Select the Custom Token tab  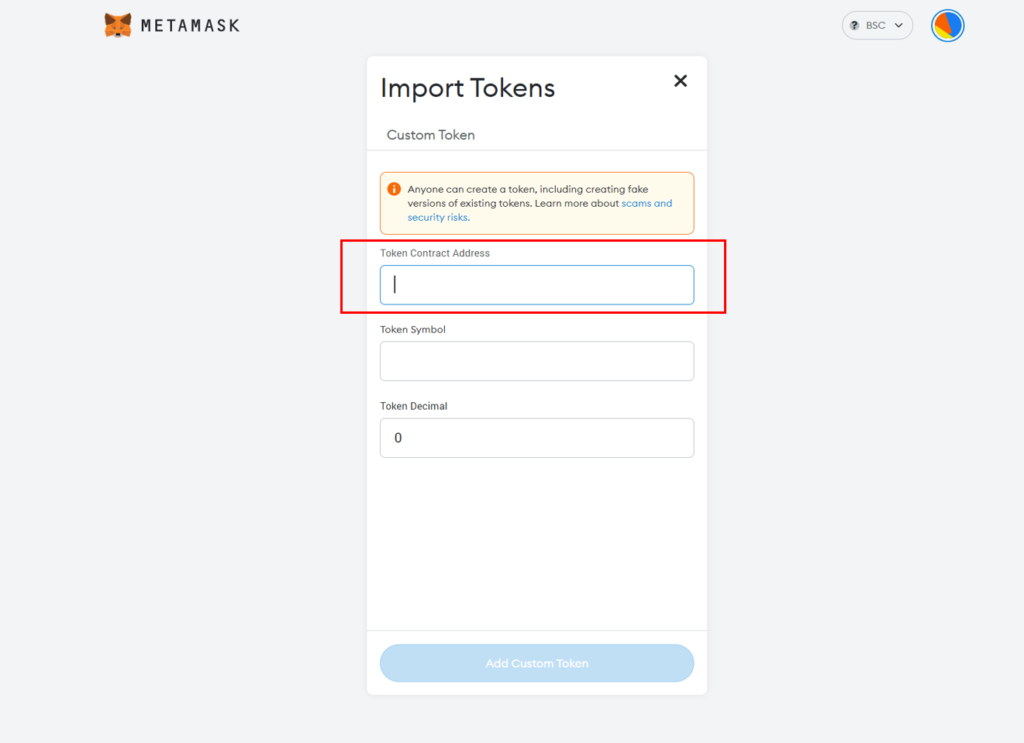[x=430, y=135]
